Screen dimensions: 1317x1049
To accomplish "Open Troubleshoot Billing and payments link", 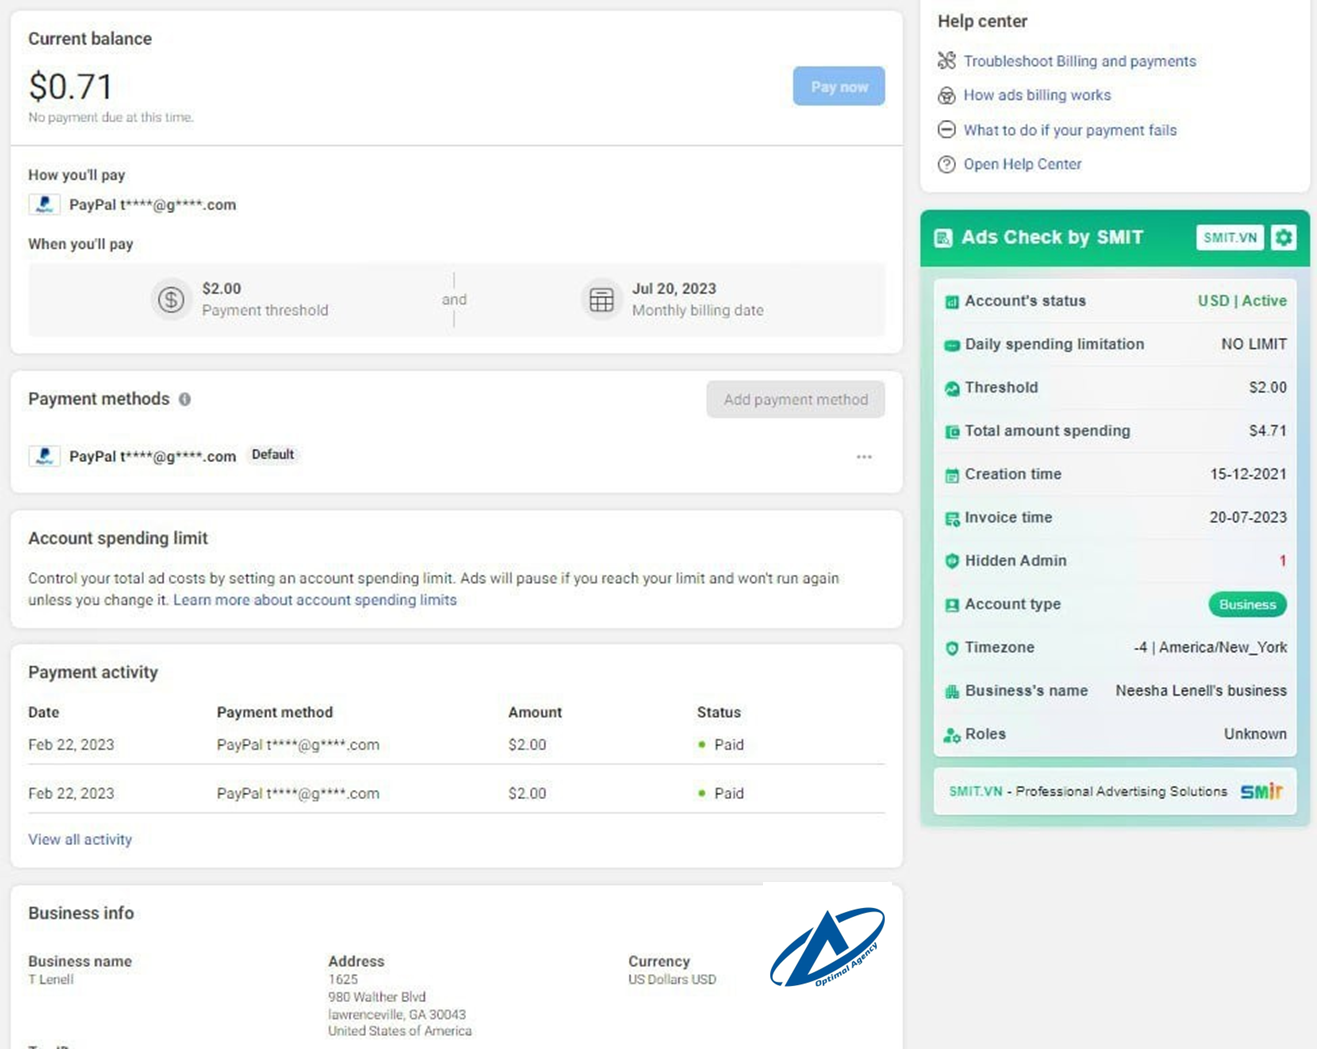I will 1079,61.
